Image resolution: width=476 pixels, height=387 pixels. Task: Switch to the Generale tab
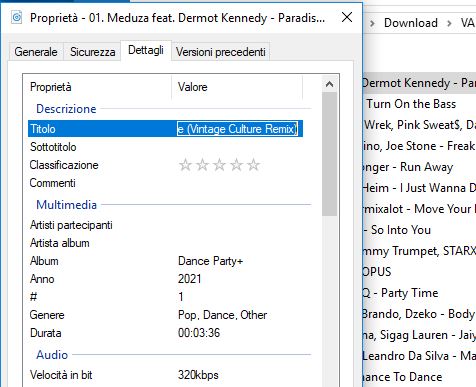36,52
